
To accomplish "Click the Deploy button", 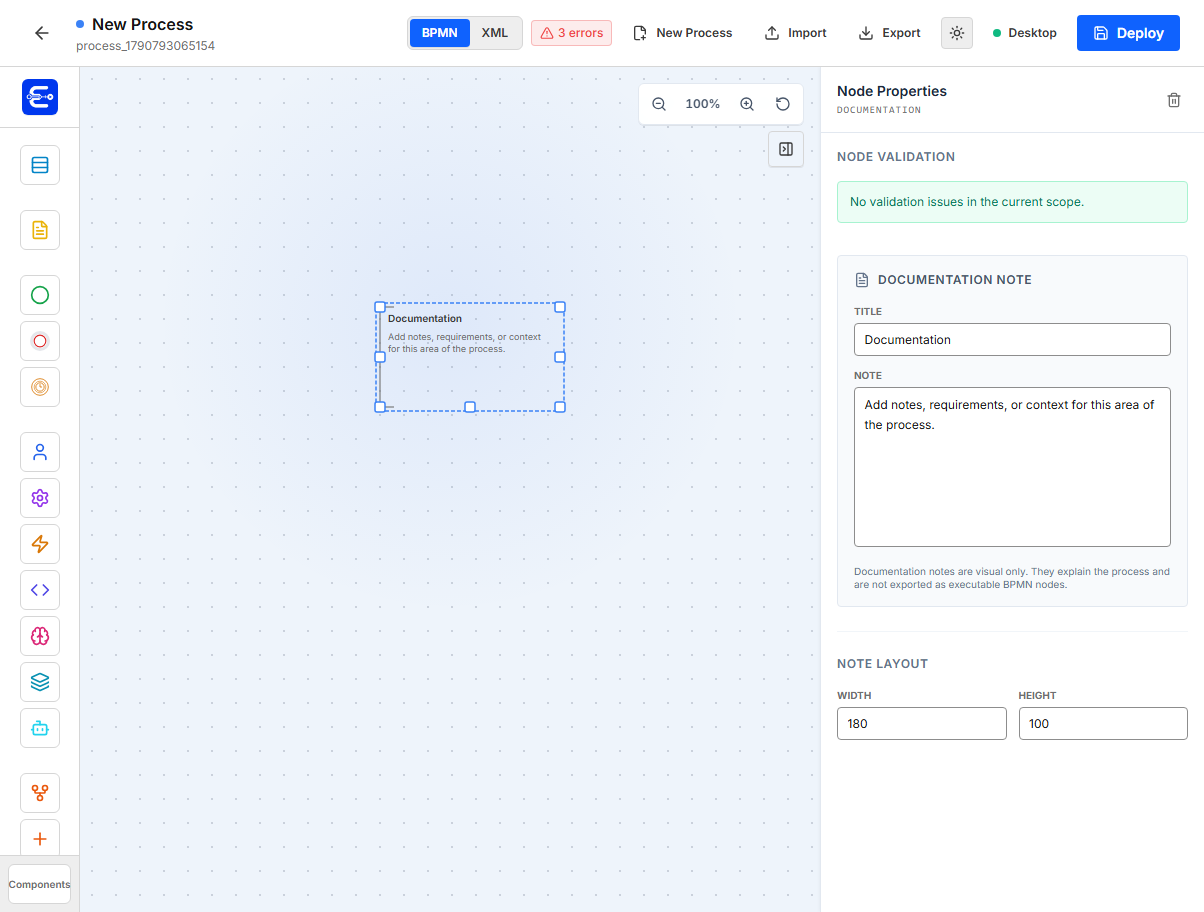I will point(1128,33).
